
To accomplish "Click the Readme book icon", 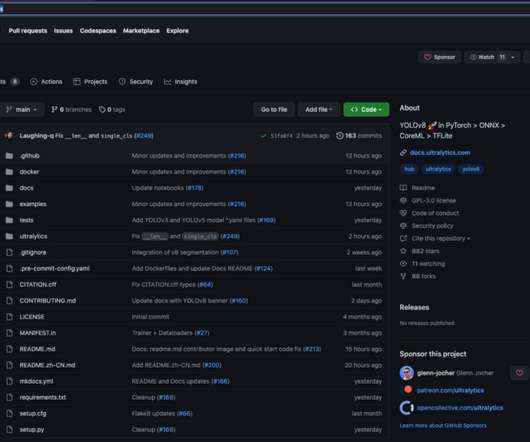I will (x=403, y=188).
